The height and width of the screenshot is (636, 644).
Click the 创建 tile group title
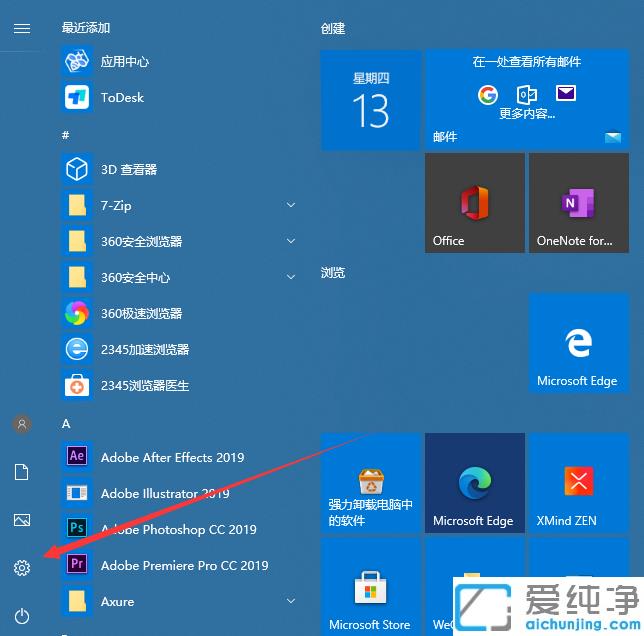[333, 28]
